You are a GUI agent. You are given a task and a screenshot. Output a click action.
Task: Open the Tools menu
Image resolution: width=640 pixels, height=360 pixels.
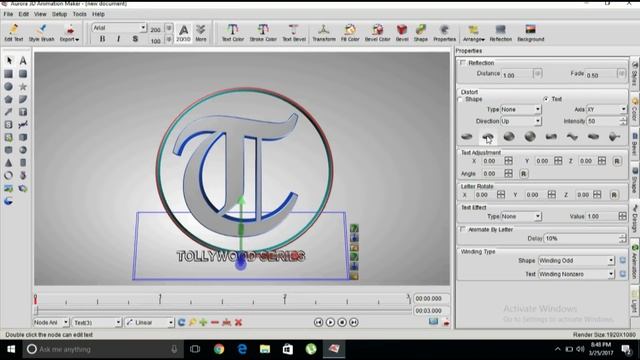tap(80, 14)
